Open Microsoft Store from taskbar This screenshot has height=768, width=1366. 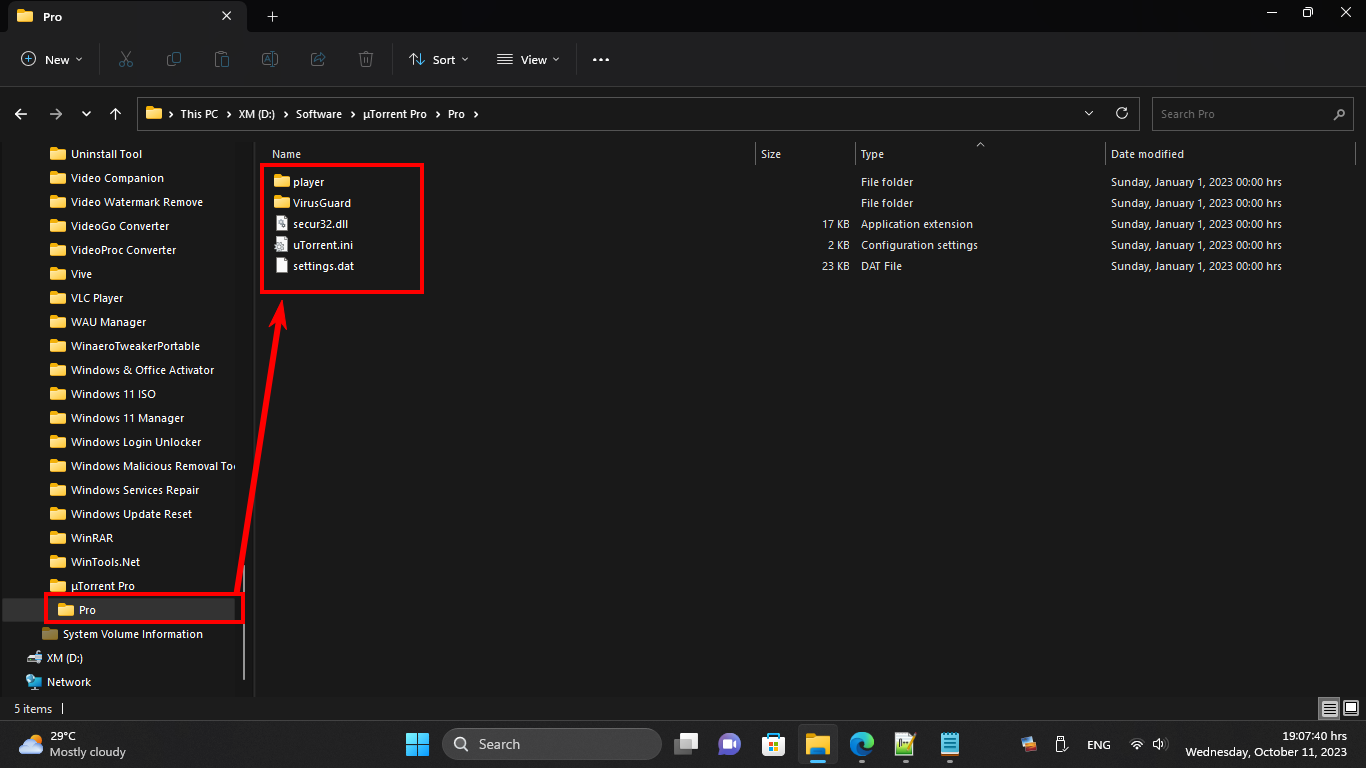(773, 744)
